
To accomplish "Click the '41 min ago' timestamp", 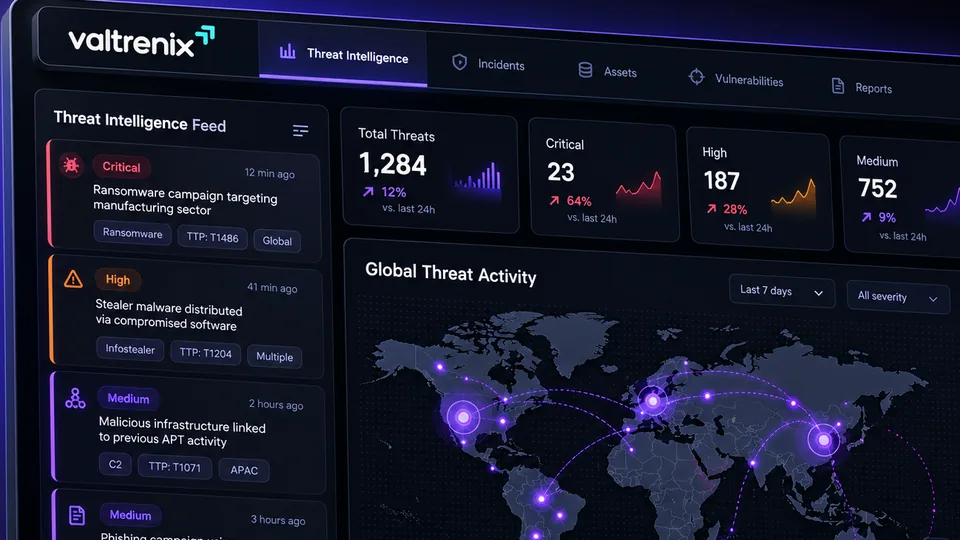I will coord(272,288).
